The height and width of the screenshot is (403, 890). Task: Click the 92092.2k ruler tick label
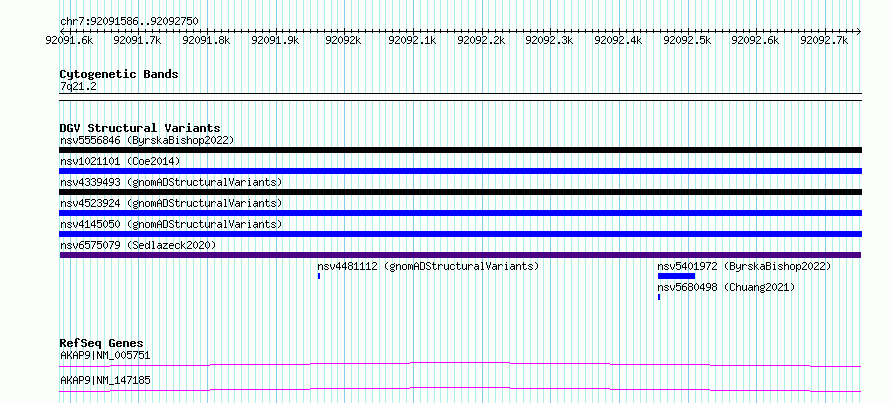pos(481,40)
